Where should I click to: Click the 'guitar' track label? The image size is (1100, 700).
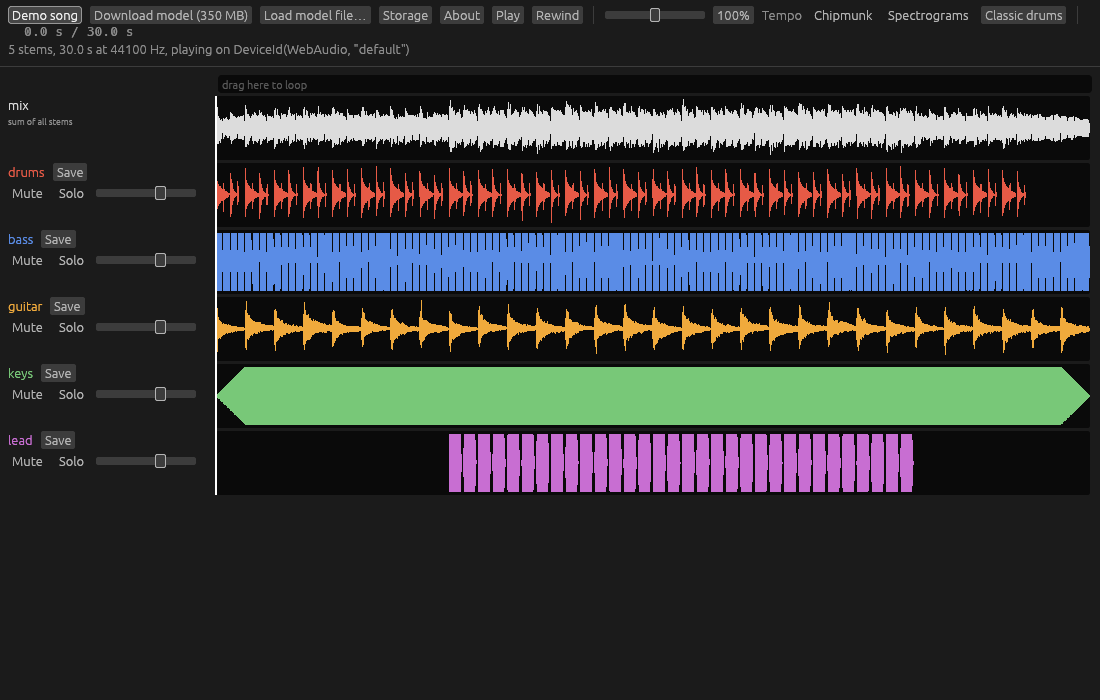click(x=25, y=307)
